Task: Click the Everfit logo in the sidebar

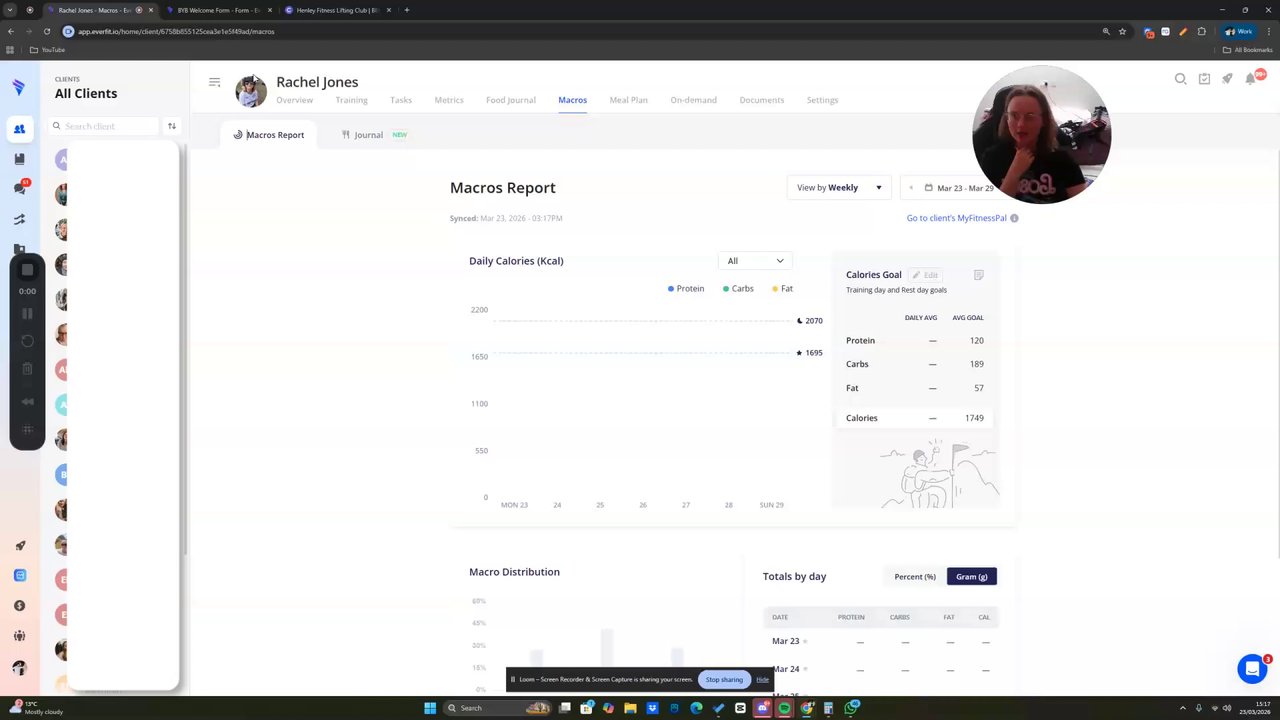Action: click(x=19, y=87)
